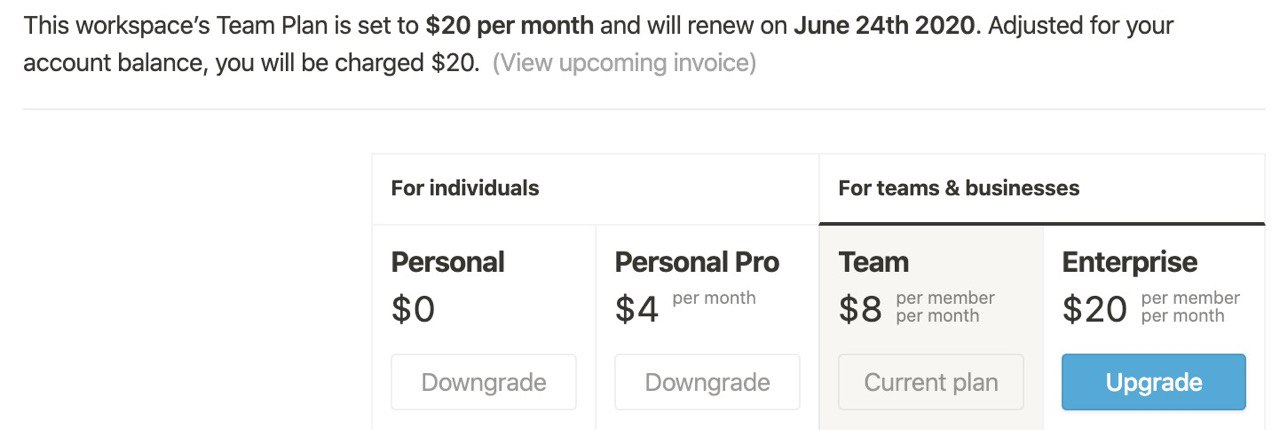Viewport: 1280px width, 430px height.
Task: Open the View upcoming invoice link
Action: (624, 64)
